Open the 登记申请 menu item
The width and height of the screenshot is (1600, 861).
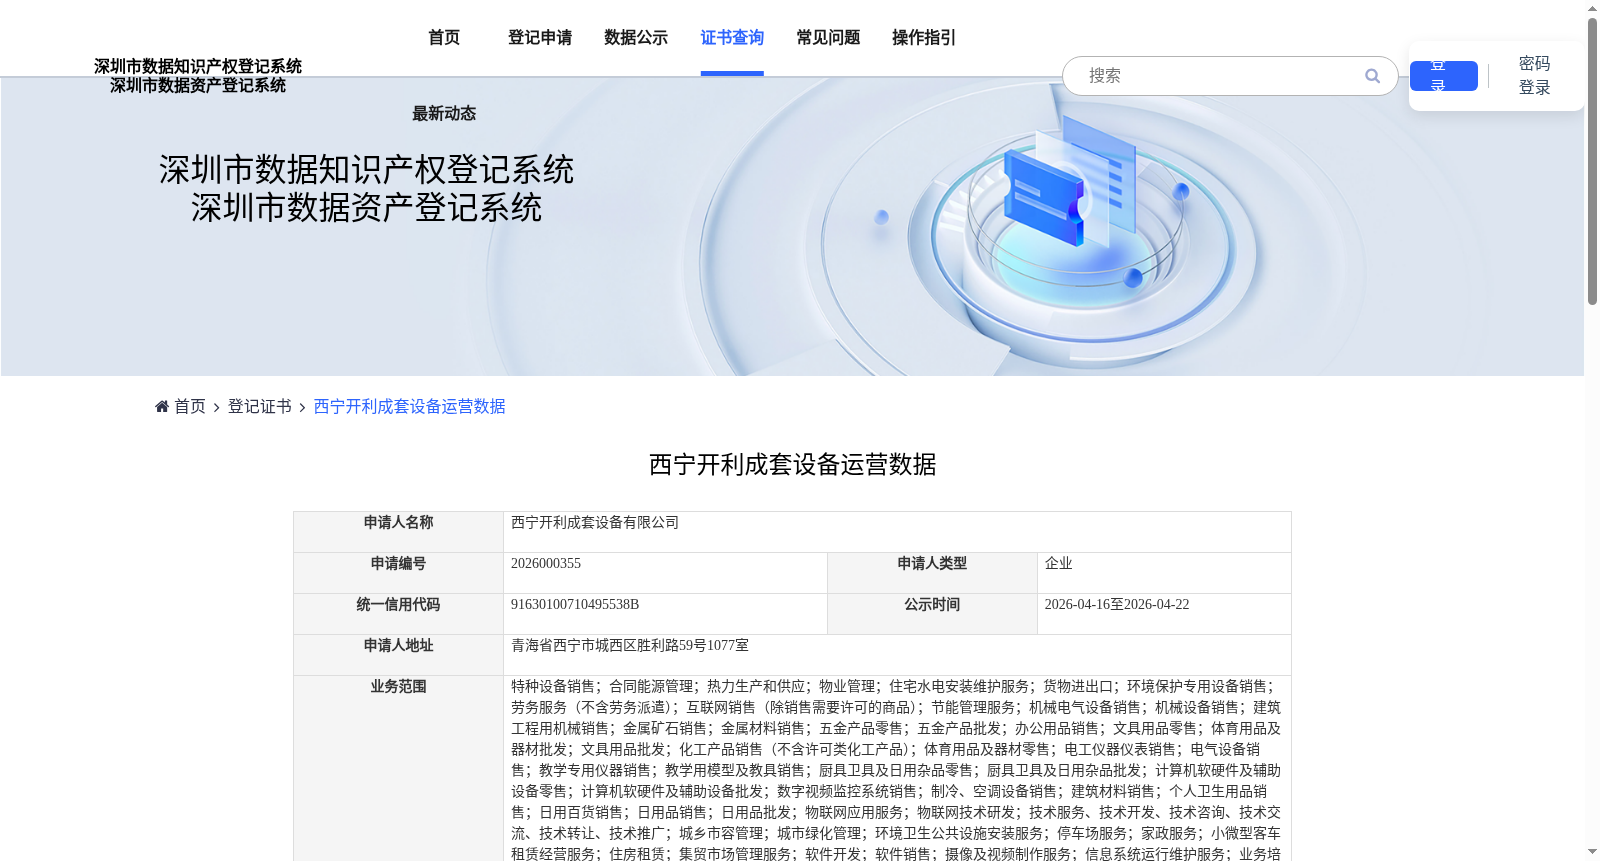[540, 38]
